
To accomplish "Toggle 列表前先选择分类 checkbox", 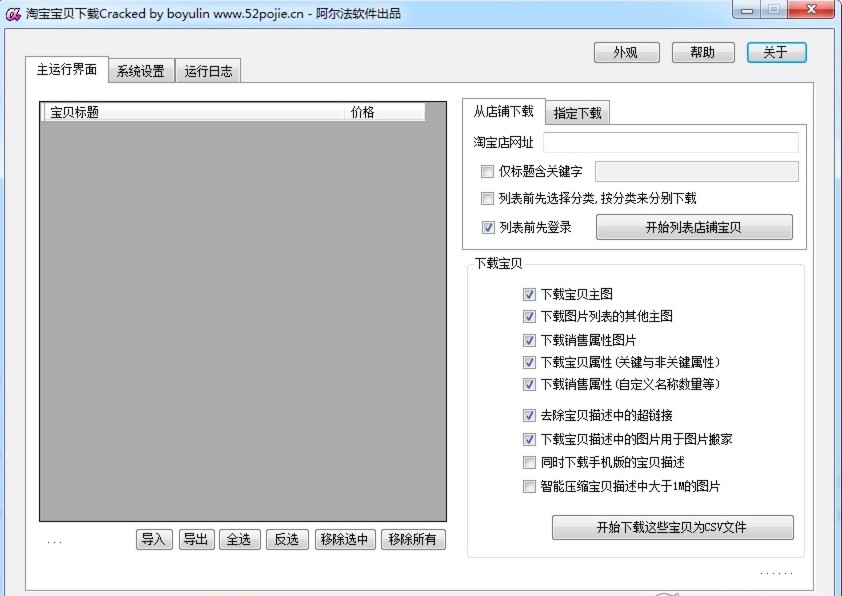I will pos(488,199).
